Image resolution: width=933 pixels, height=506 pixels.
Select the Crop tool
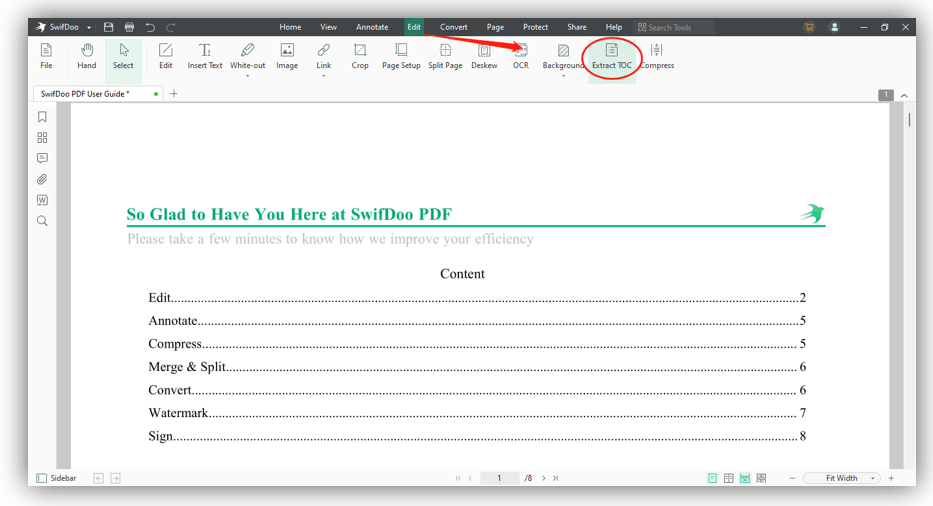(360, 56)
